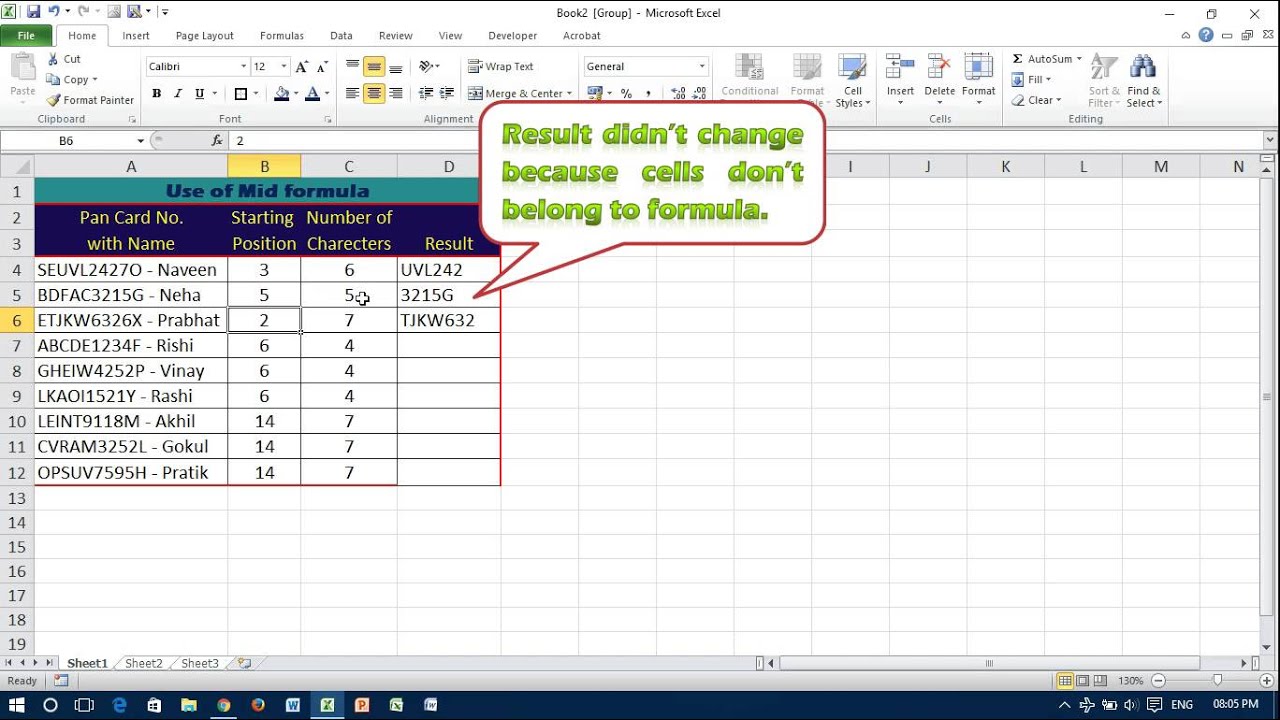
Task: Expand the number format dropdown
Action: [702, 67]
